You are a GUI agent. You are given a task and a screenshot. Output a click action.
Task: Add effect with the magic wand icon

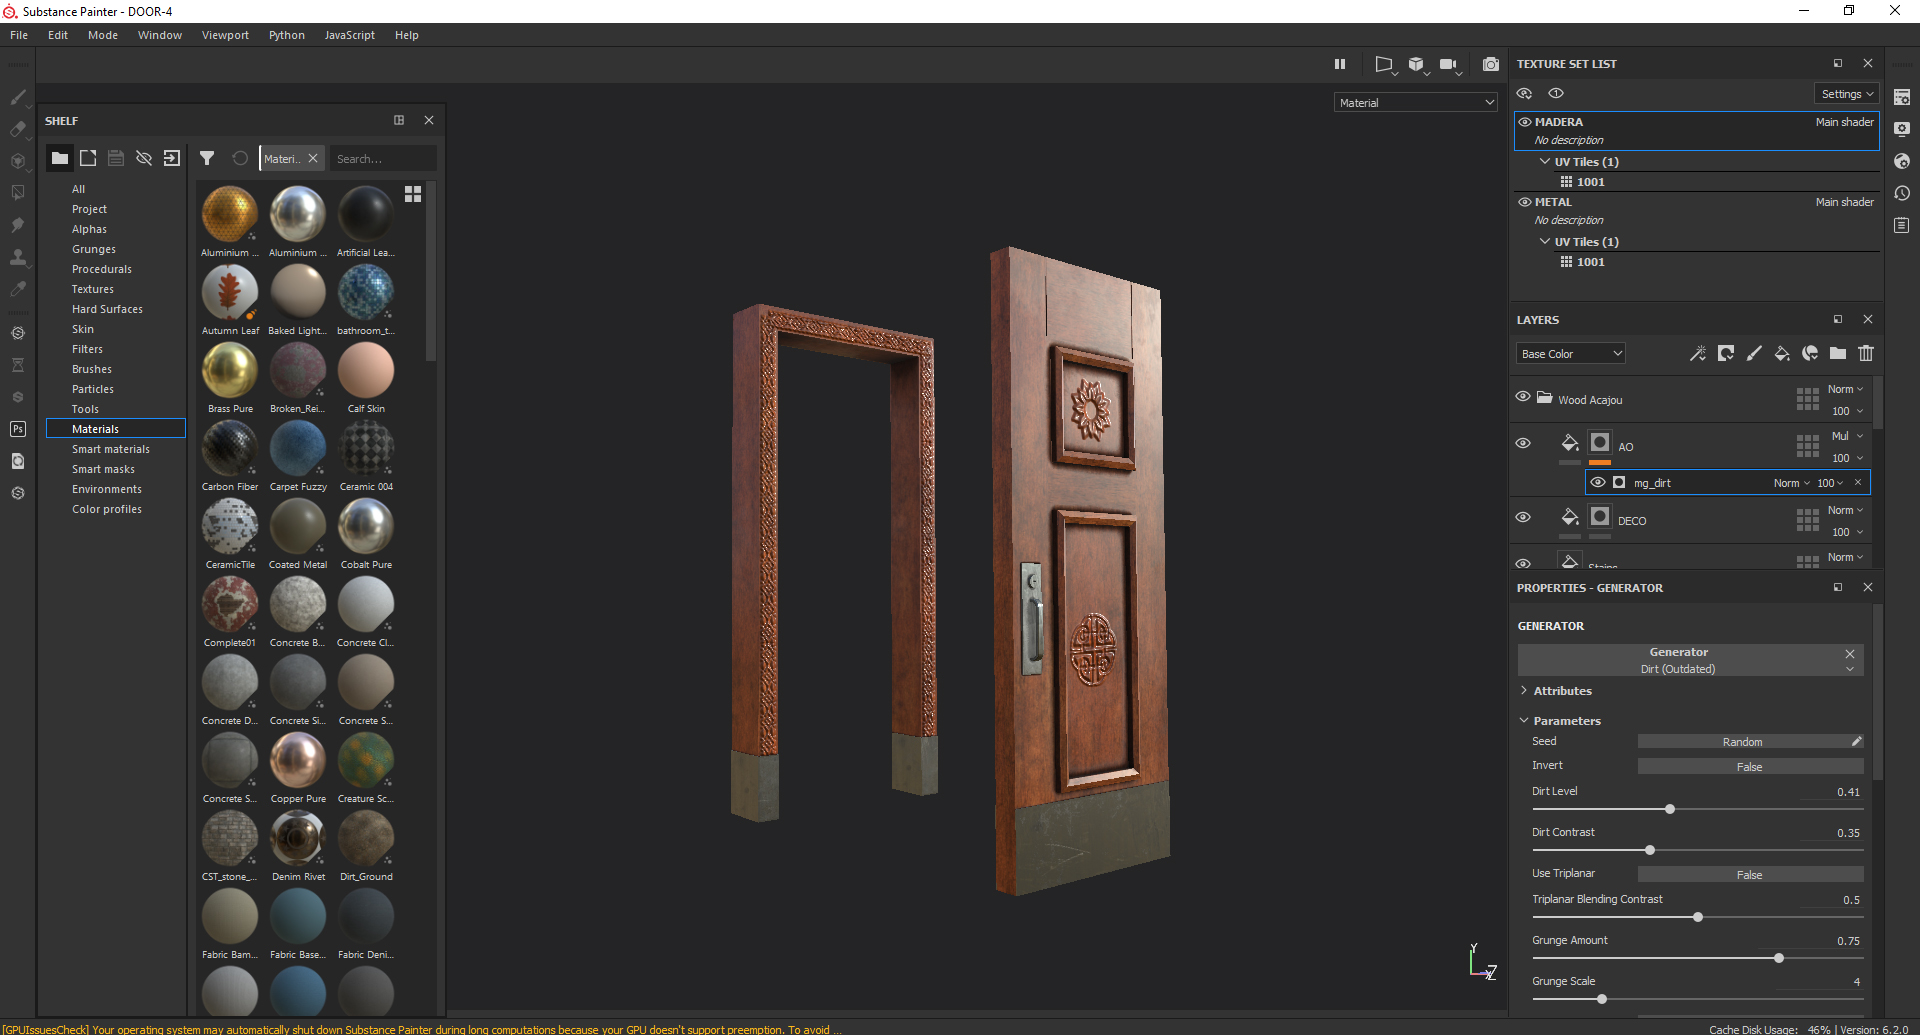1698,353
